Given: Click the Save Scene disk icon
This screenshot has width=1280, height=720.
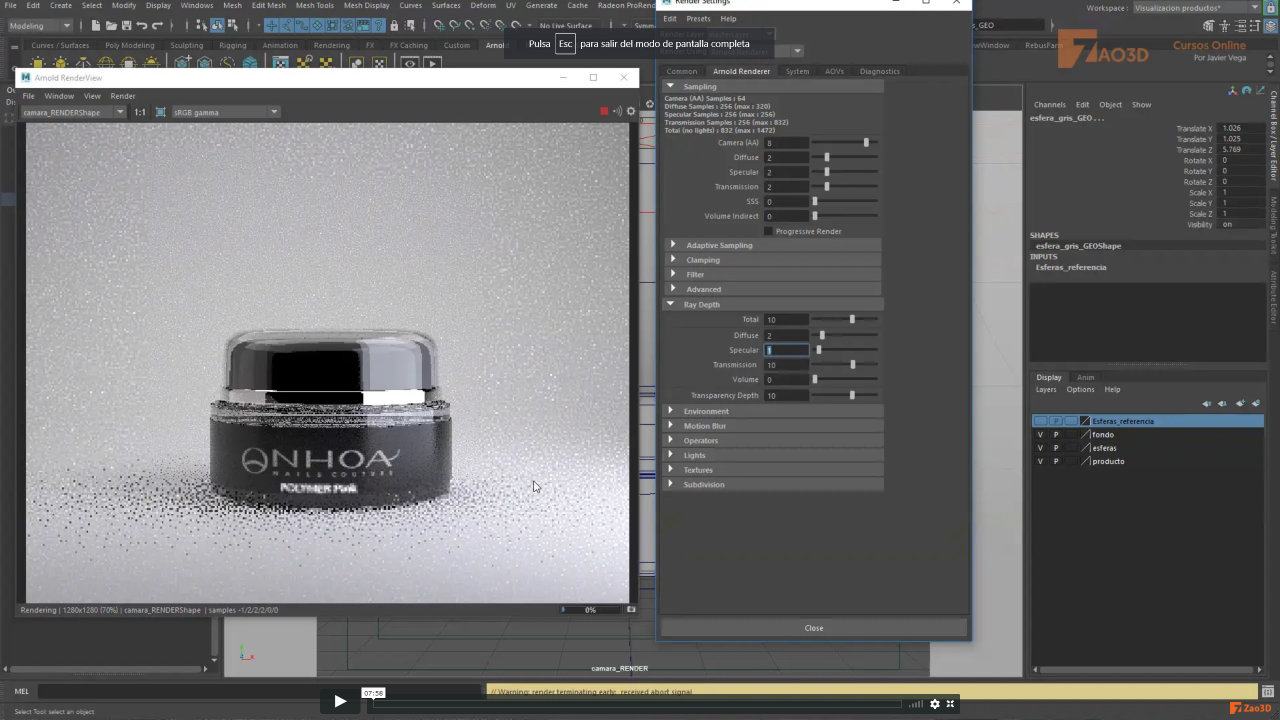Looking at the screenshot, I should click(125, 25).
